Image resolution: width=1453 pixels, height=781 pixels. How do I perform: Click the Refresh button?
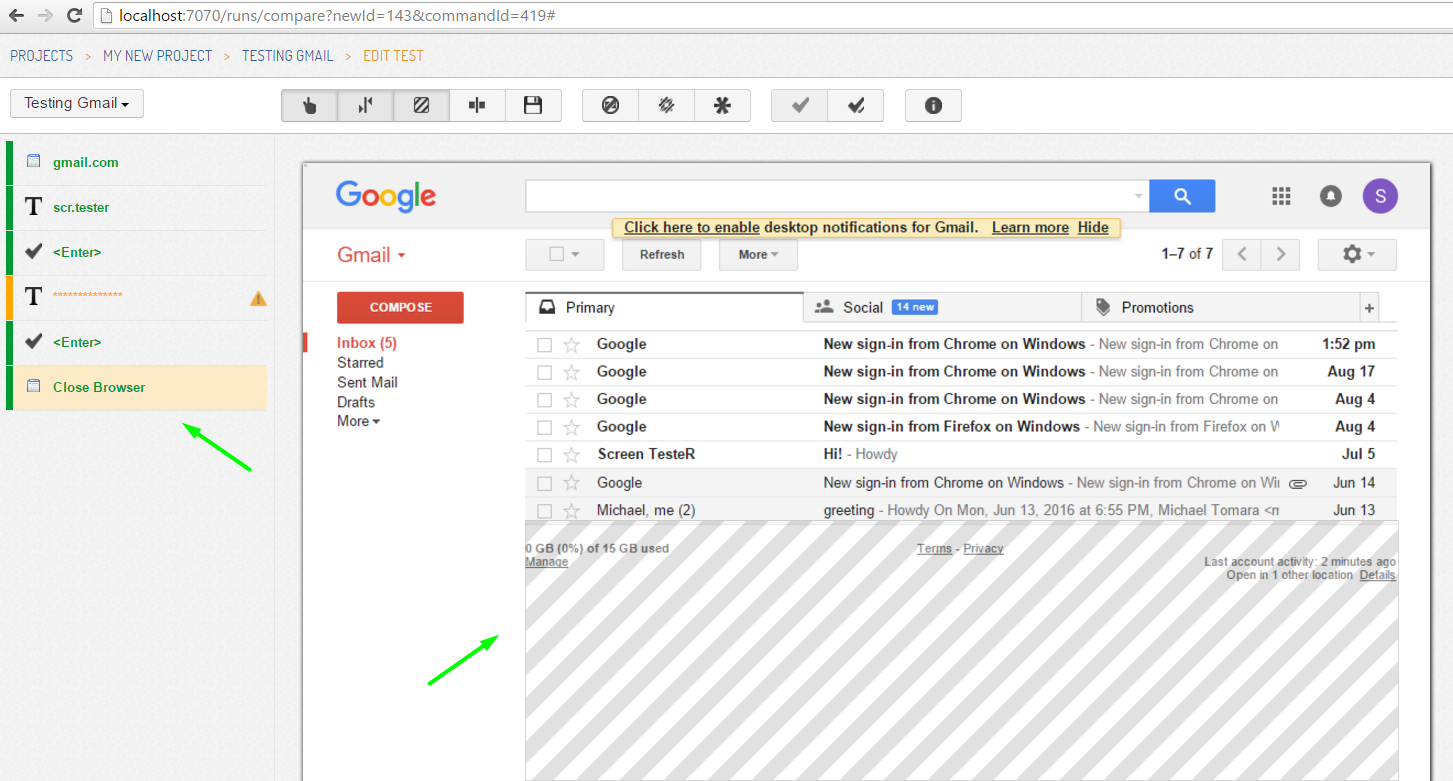[662, 254]
